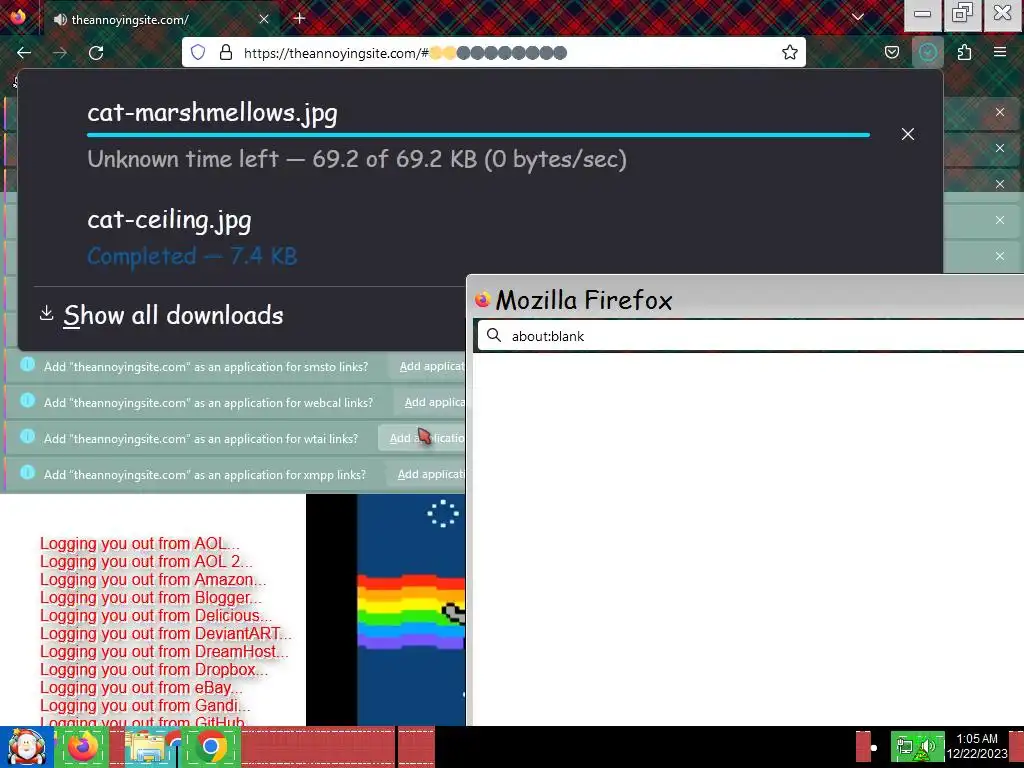
Task: Click 'Logging you out from eBay...' text
Action: [141, 688]
